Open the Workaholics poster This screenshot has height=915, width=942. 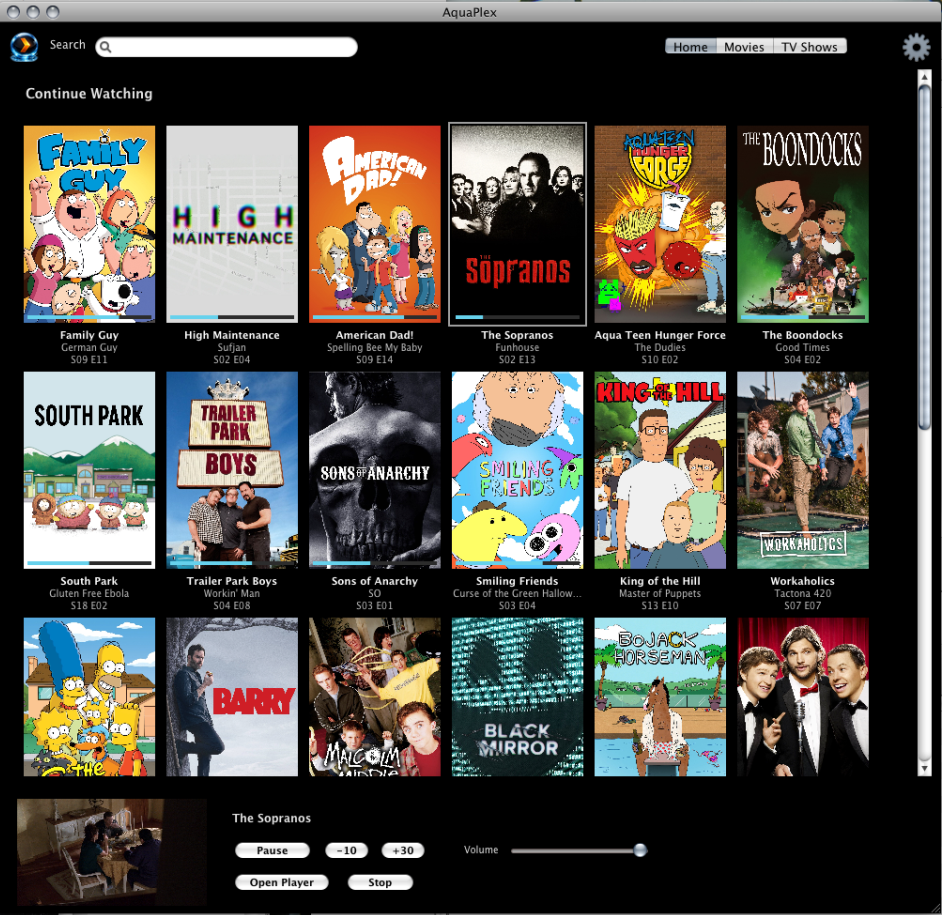point(803,470)
